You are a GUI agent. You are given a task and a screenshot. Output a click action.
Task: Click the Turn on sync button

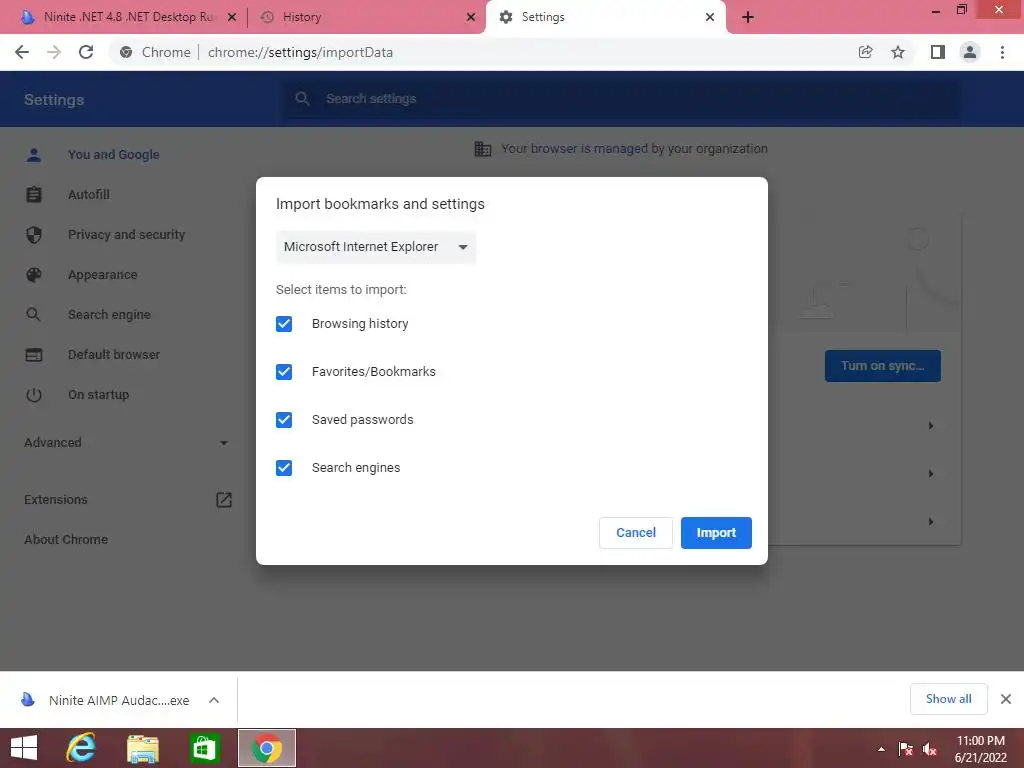click(x=882, y=366)
